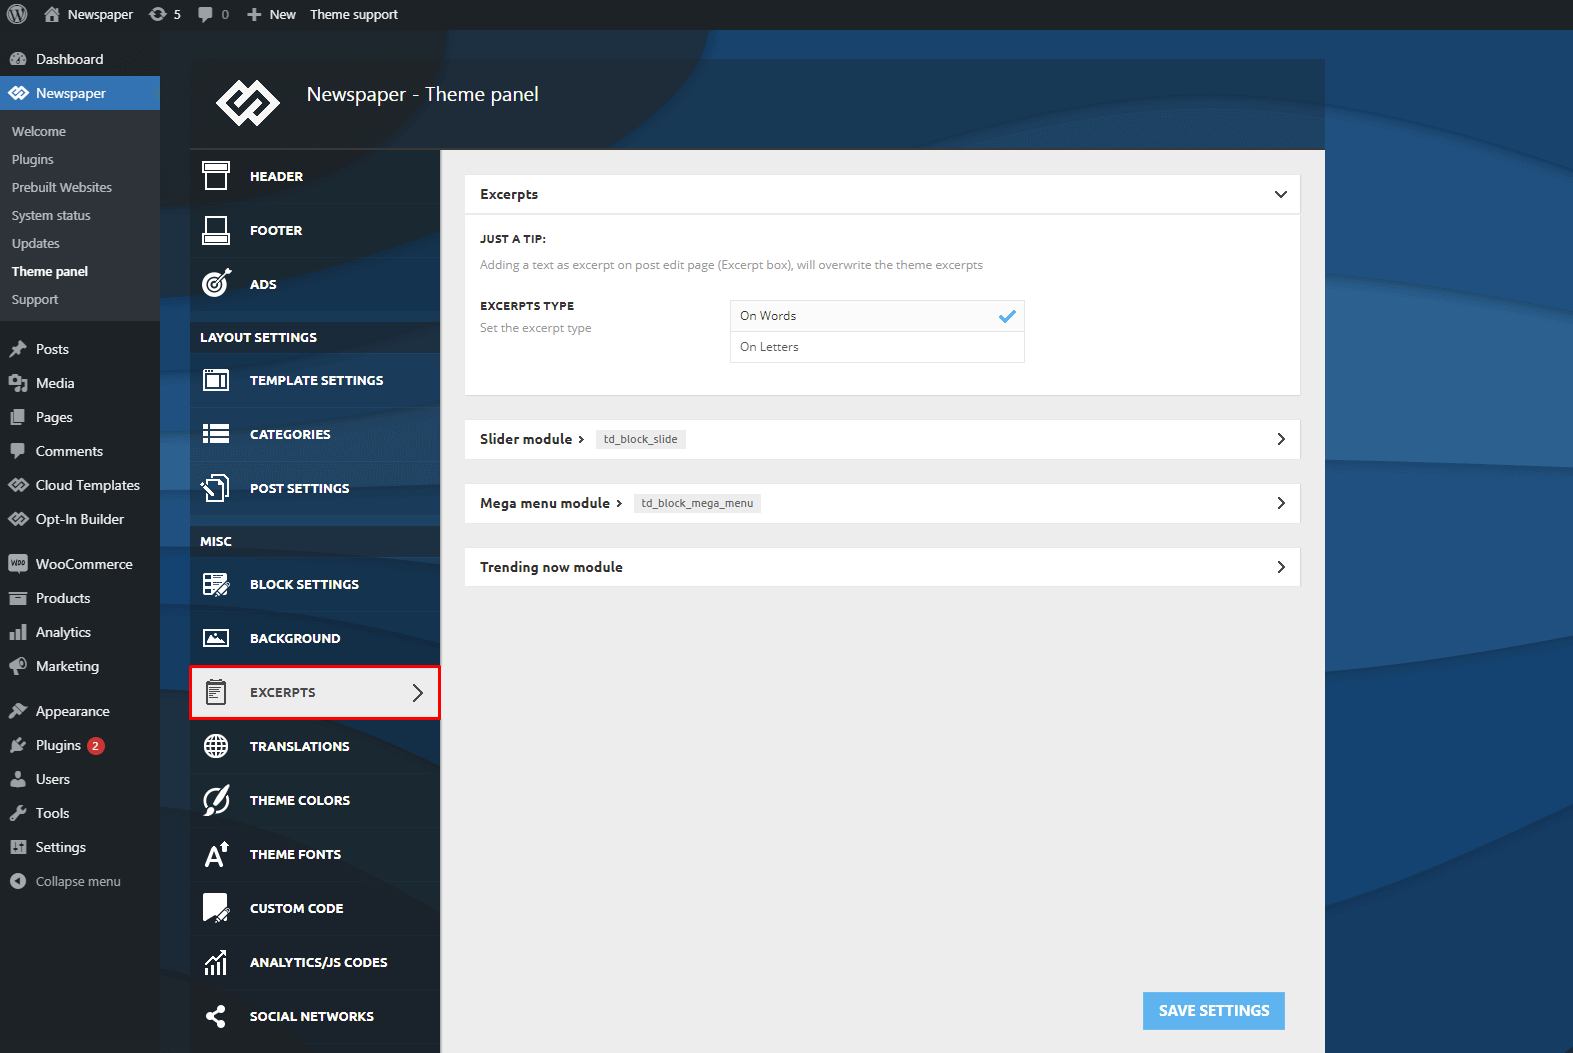Open Media in the admin sidebar
Screen dimensions: 1573x1053
tap(80, 383)
